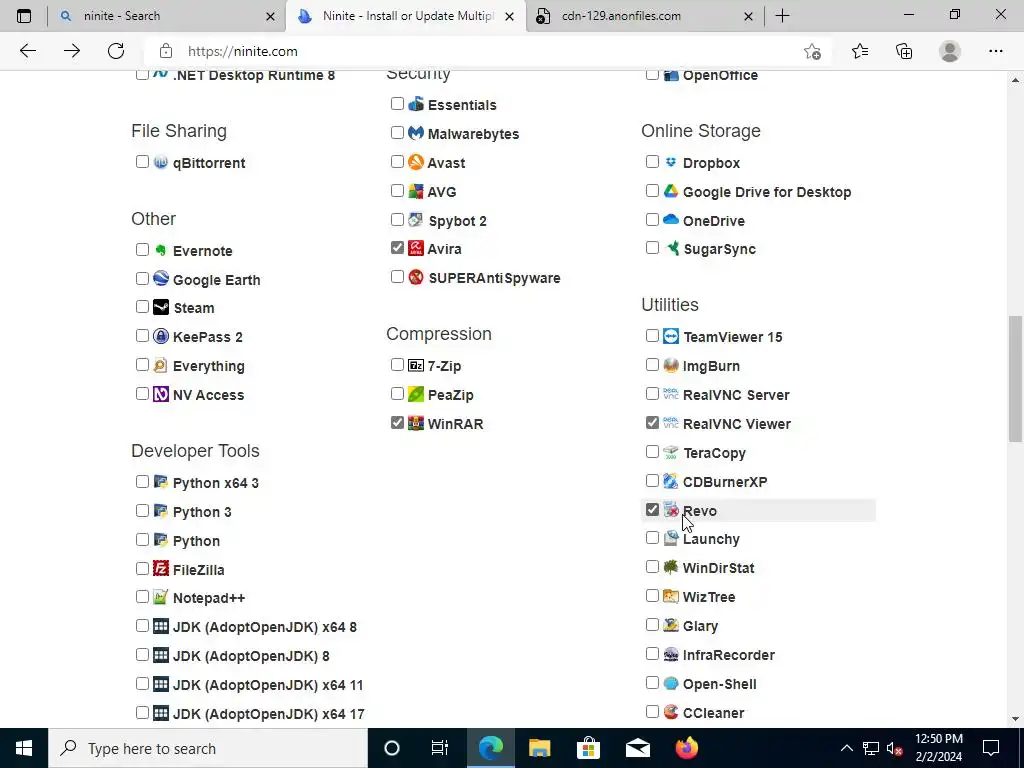Open the Mail app from taskbar
The height and width of the screenshot is (768, 1024).
coord(637,748)
